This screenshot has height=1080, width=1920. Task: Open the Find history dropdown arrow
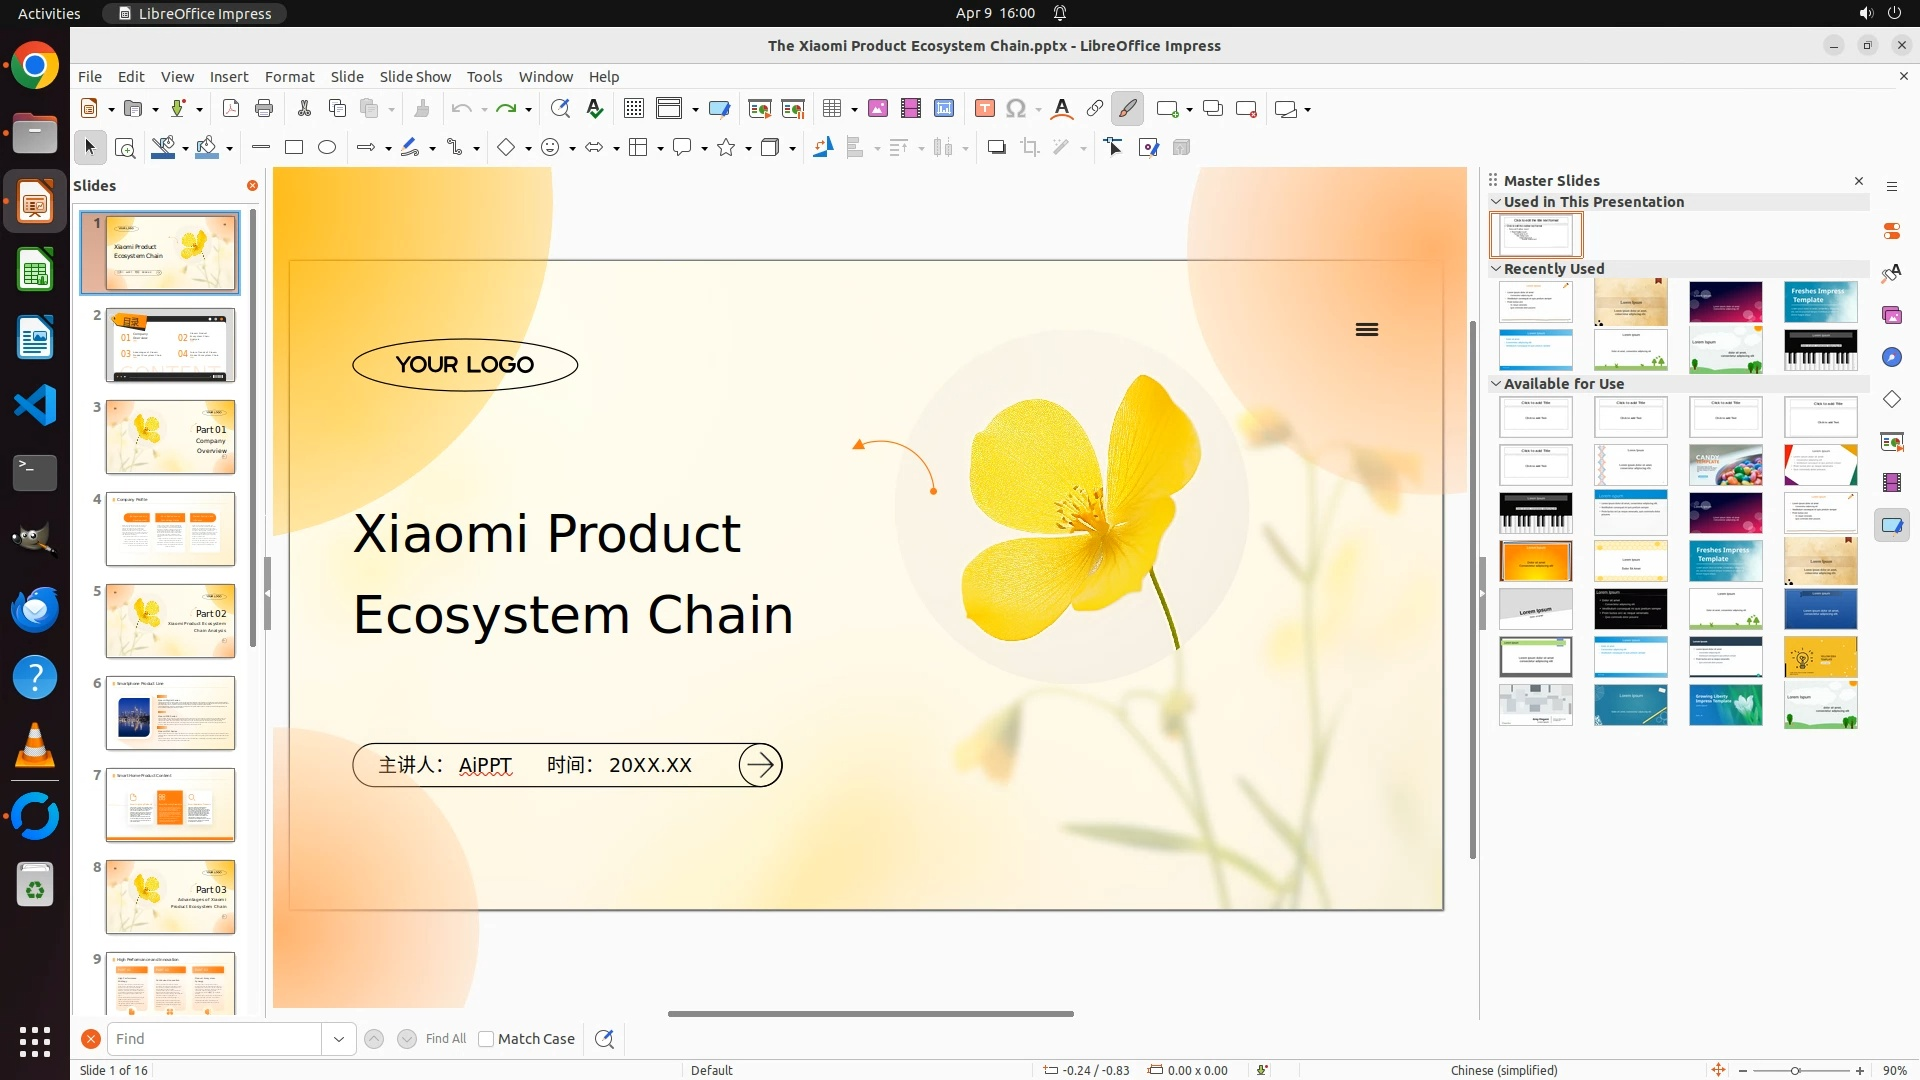click(x=339, y=1039)
